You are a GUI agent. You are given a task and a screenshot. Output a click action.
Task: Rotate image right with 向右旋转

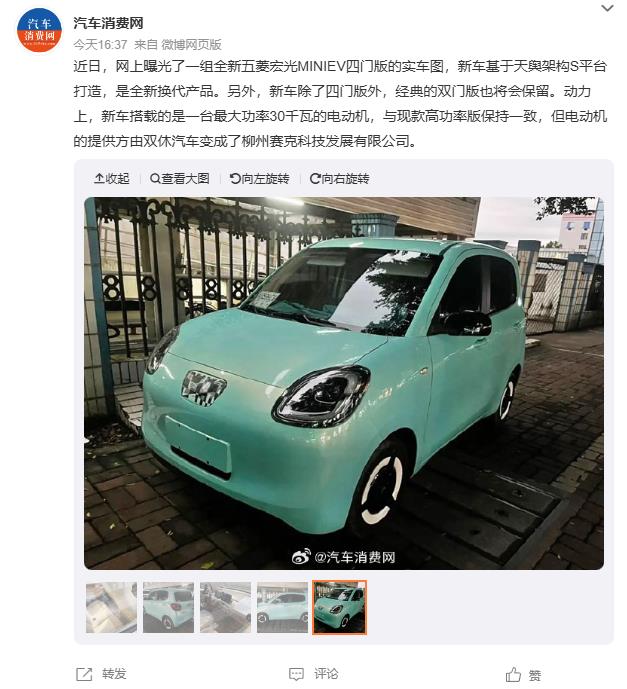339,178
